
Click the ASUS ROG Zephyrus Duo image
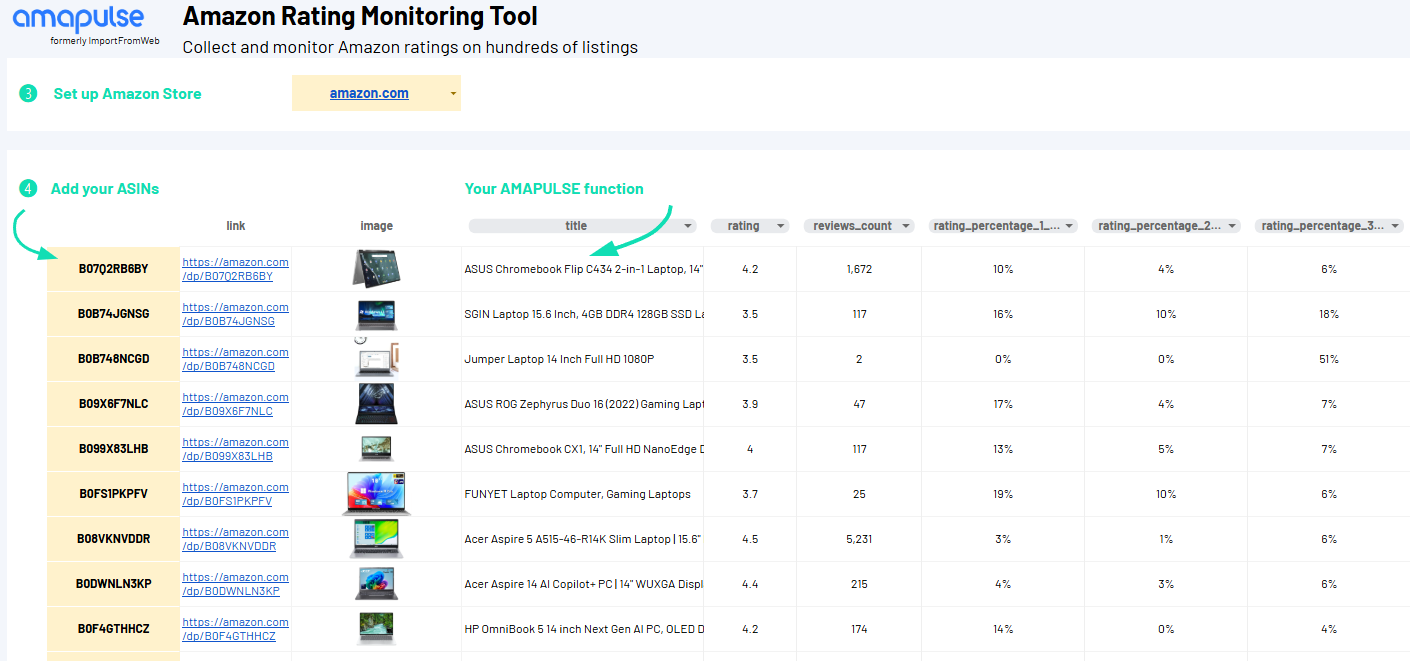tap(376, 404)
